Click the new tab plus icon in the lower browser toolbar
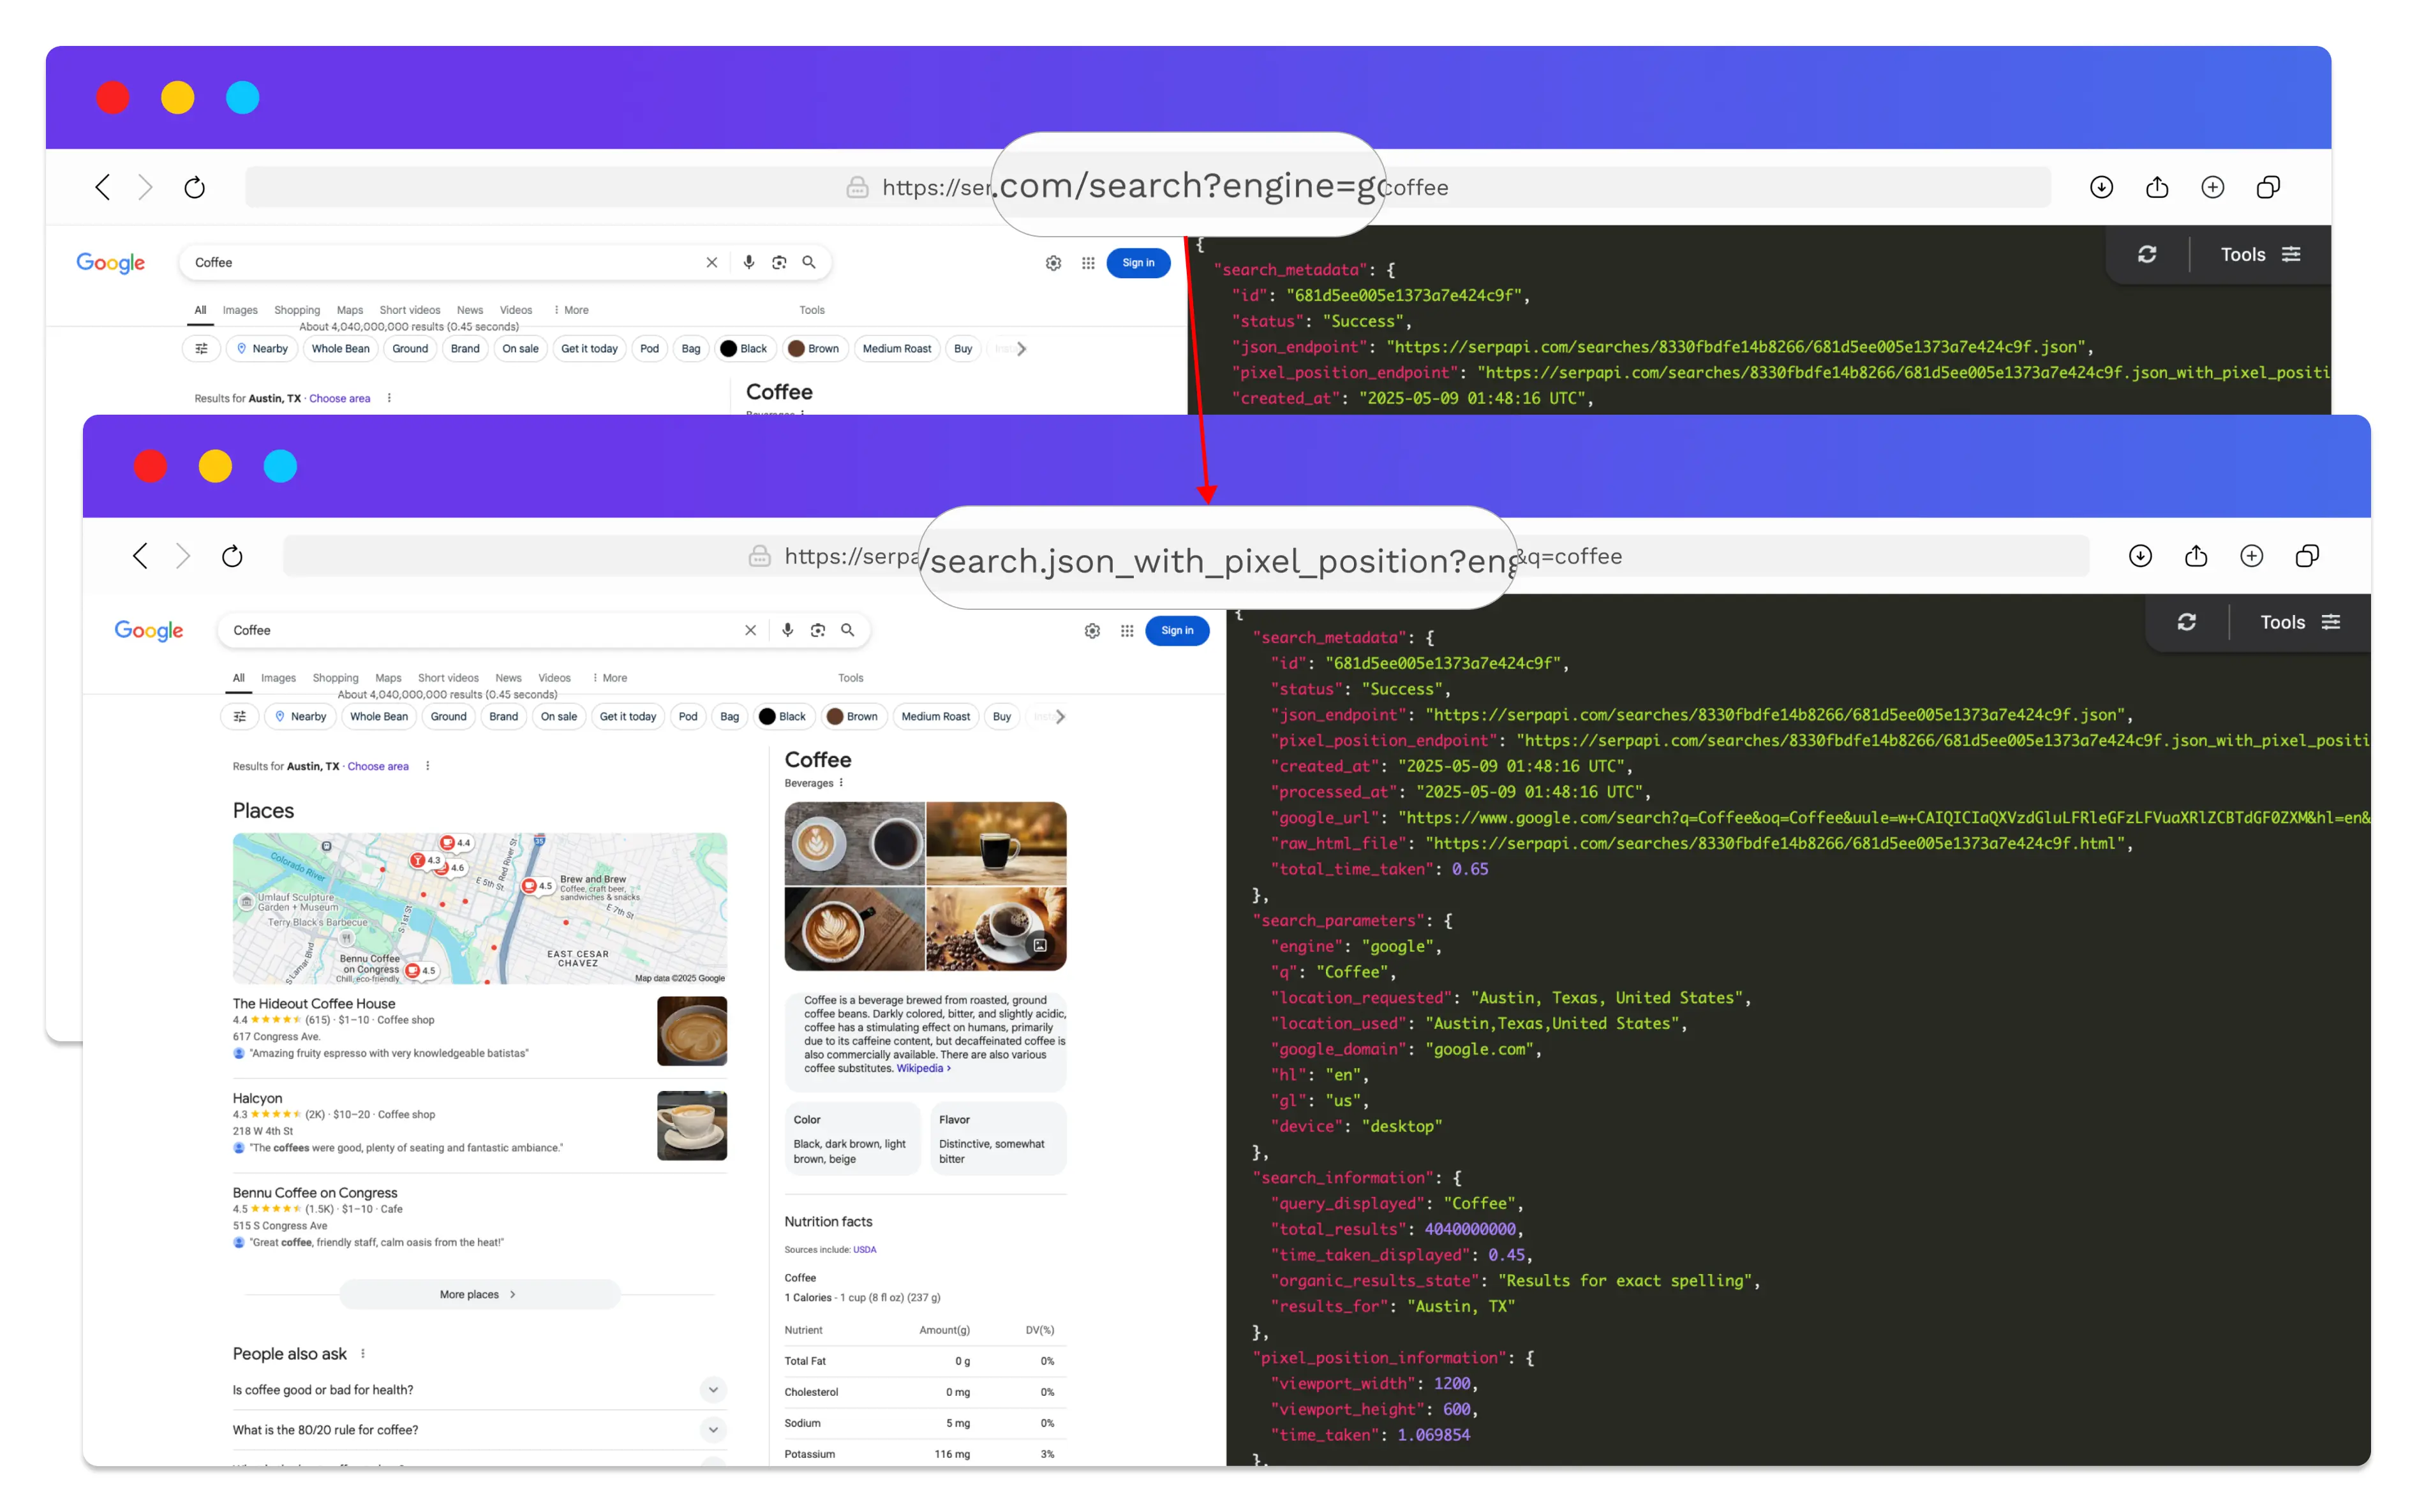2417x1512 pixels. click(x=2251, y=556)
